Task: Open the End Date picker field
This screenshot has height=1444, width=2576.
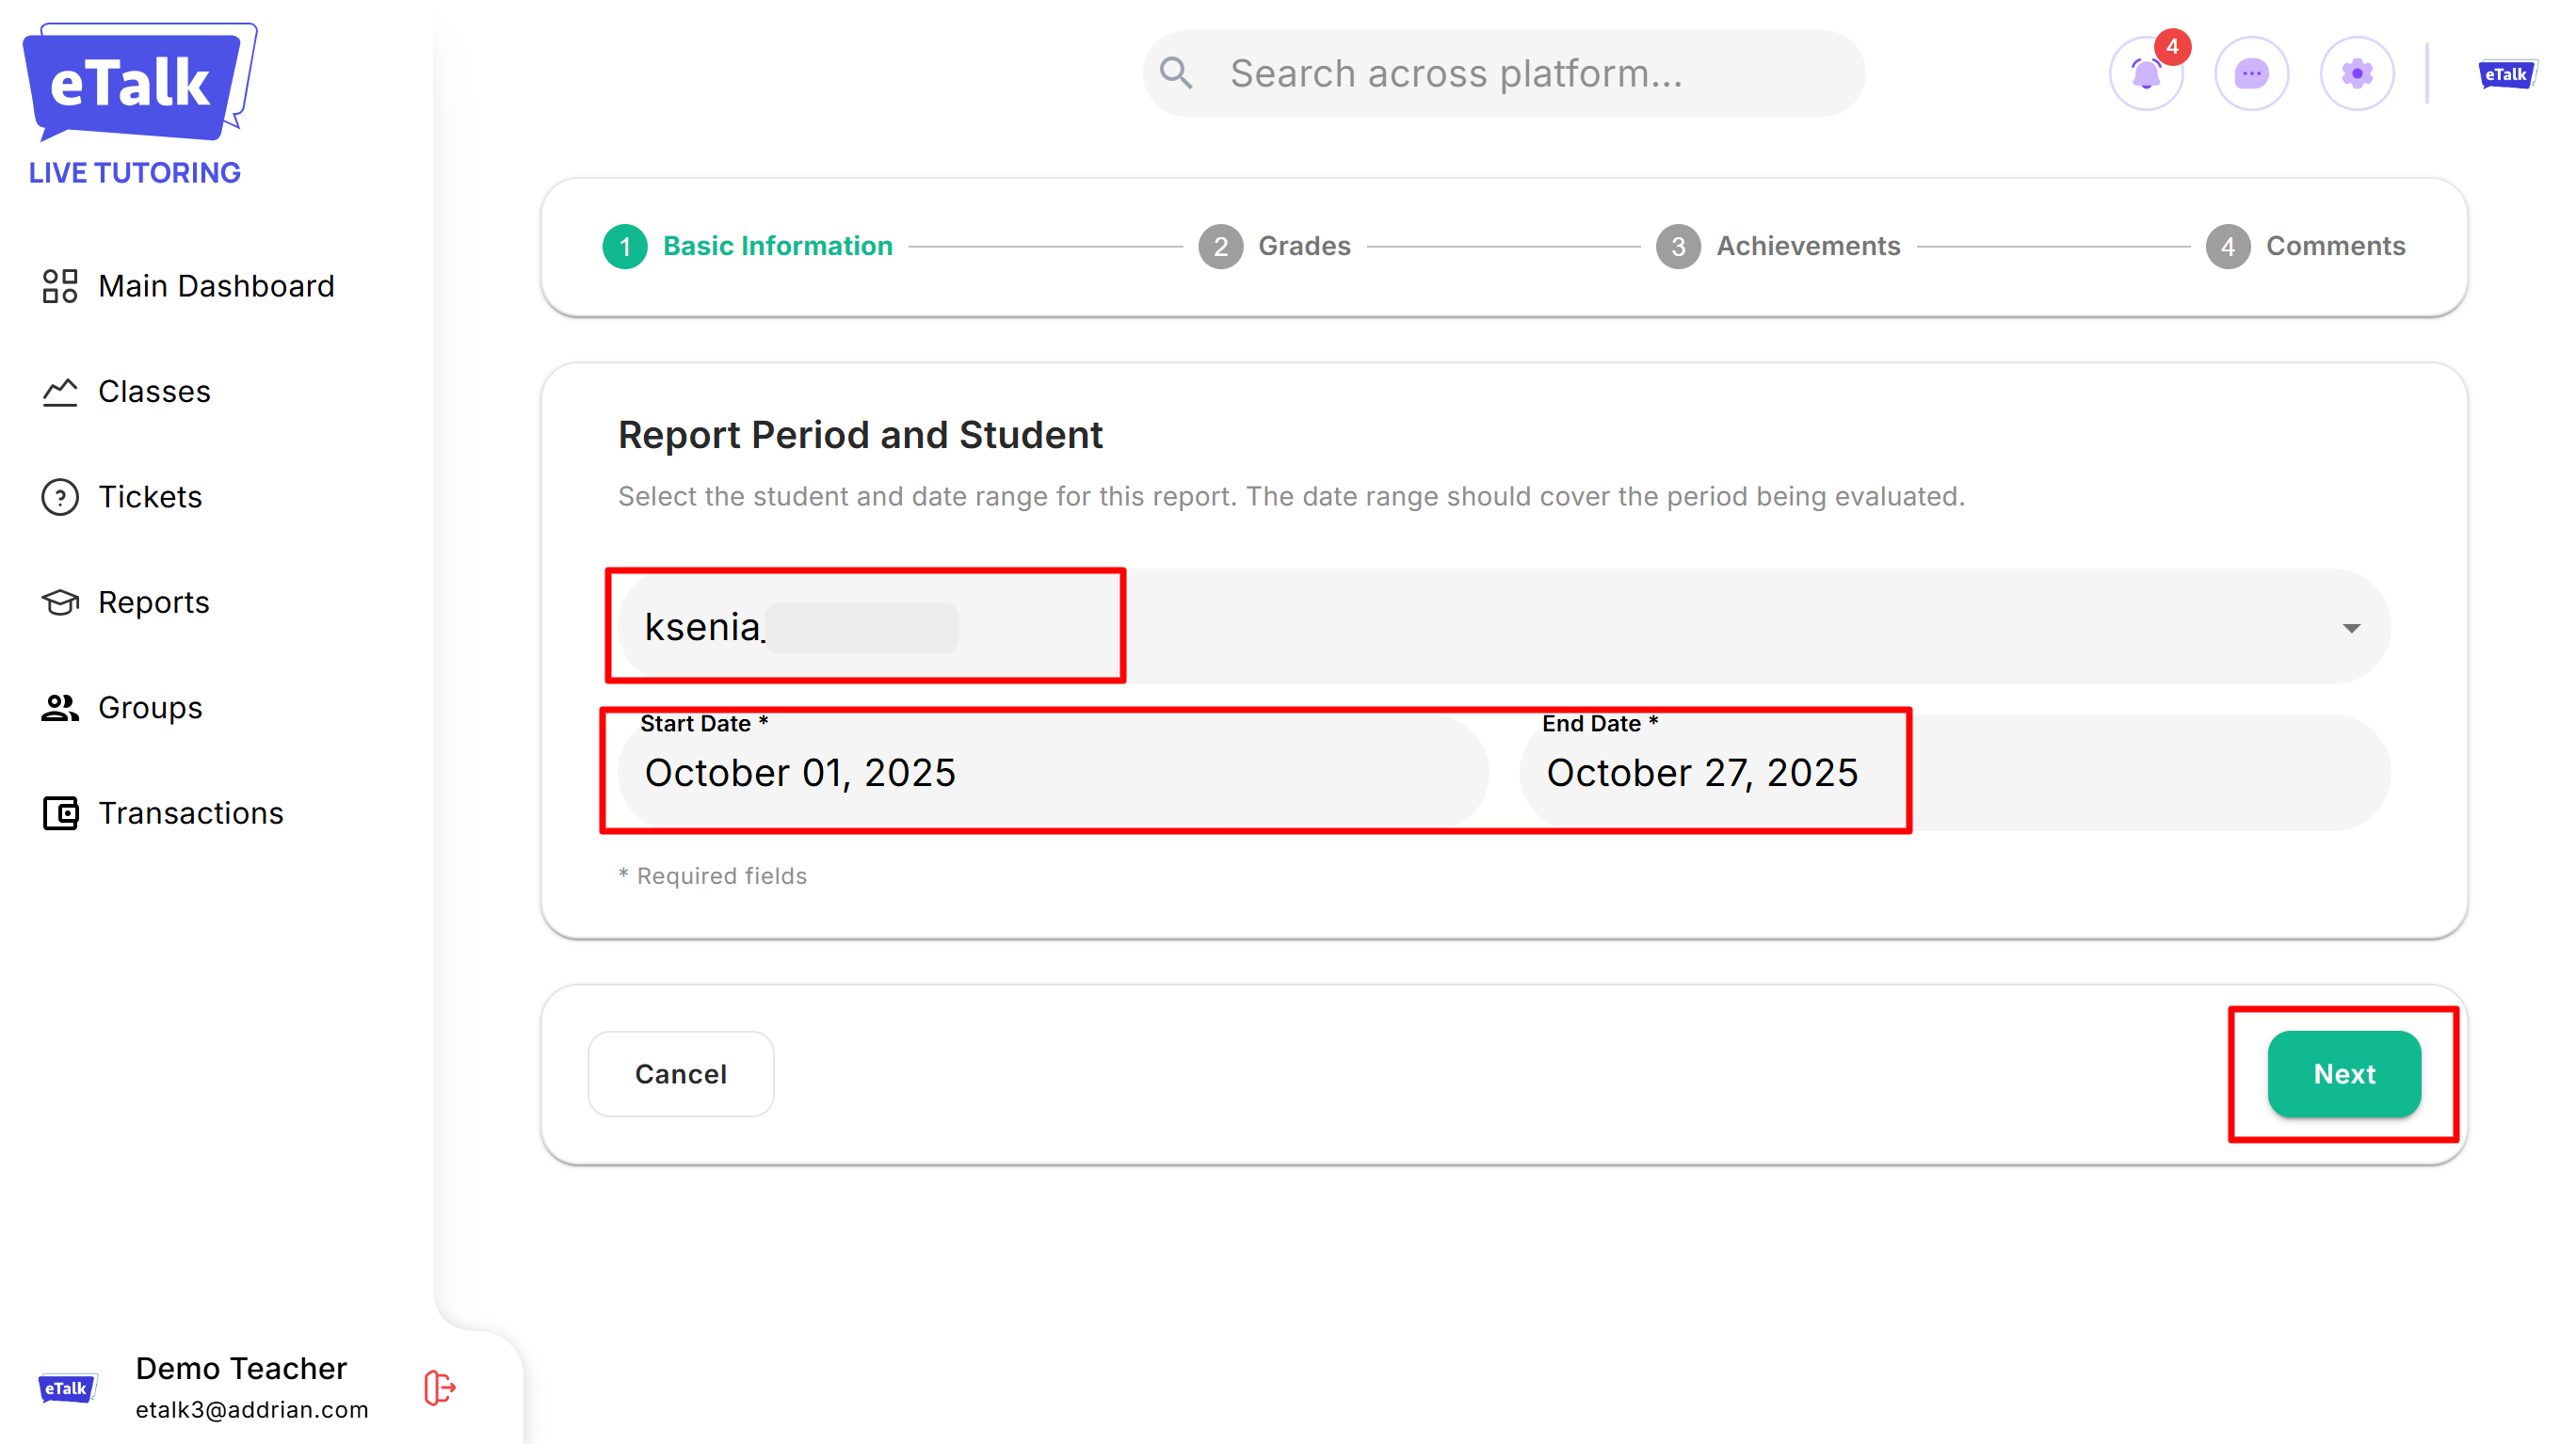Action: pyautogui.click(x=1950, y=772)
